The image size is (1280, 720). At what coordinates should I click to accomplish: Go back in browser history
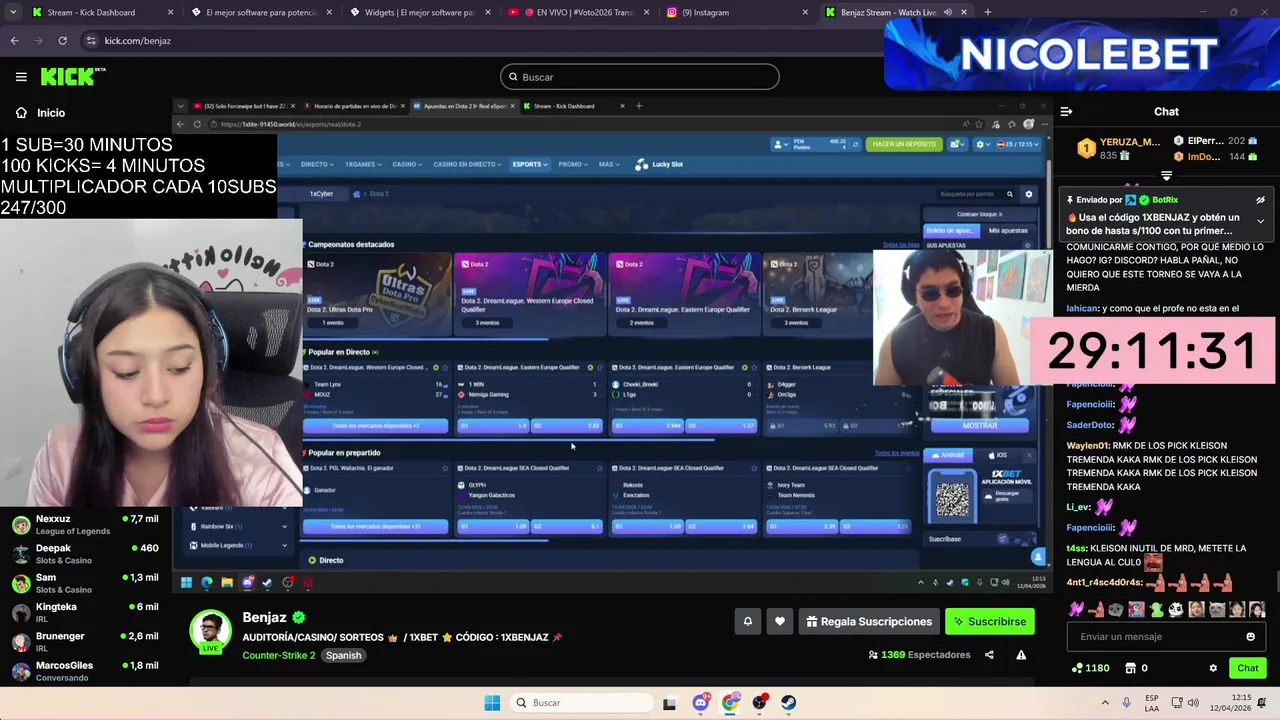click(14, 41)
